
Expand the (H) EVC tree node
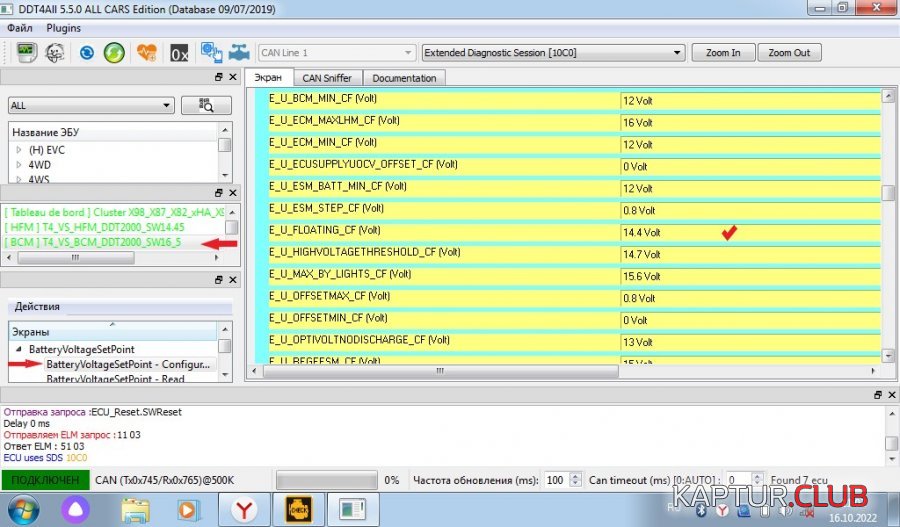tap(19, 150)
